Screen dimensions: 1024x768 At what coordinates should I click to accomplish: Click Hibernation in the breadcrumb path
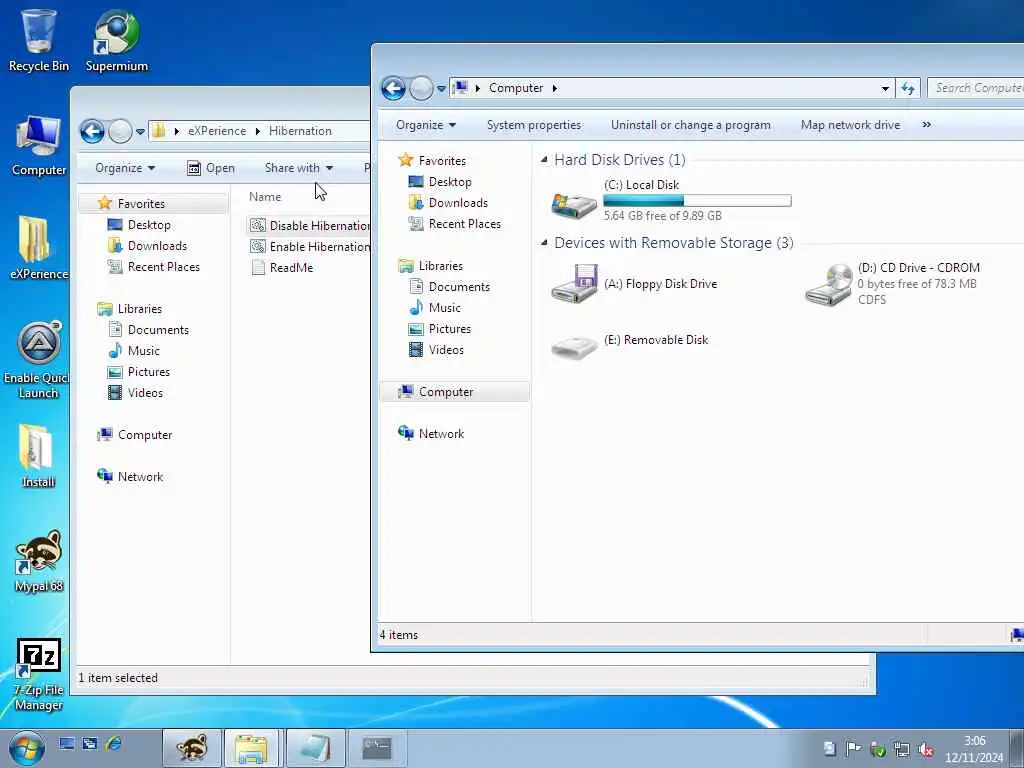click(300, 131)
